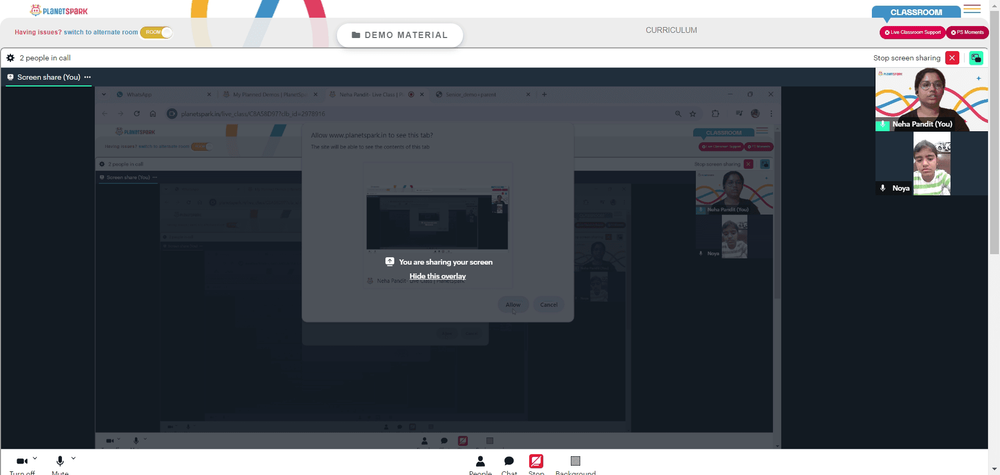Click the PlanetSpark logo

(59, 10)
